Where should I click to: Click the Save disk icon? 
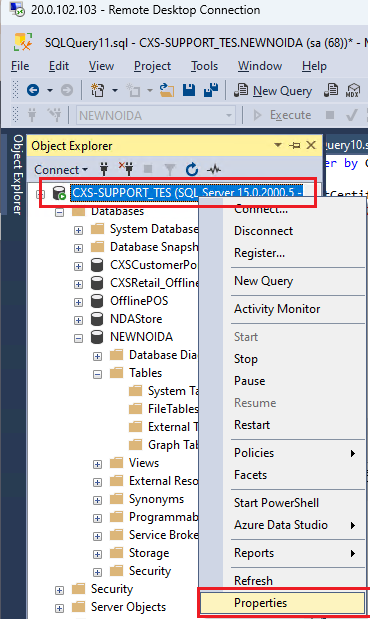189,90
